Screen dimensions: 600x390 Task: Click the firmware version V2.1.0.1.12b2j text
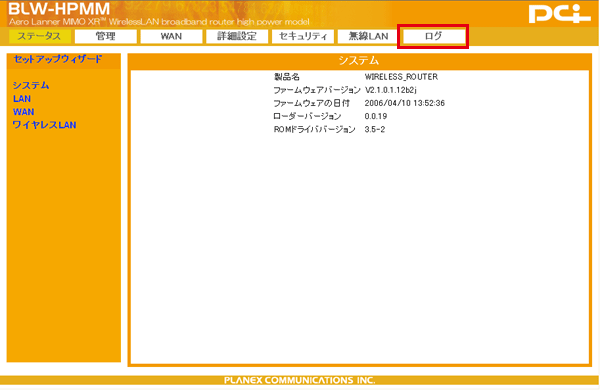[x=390, y=90]
